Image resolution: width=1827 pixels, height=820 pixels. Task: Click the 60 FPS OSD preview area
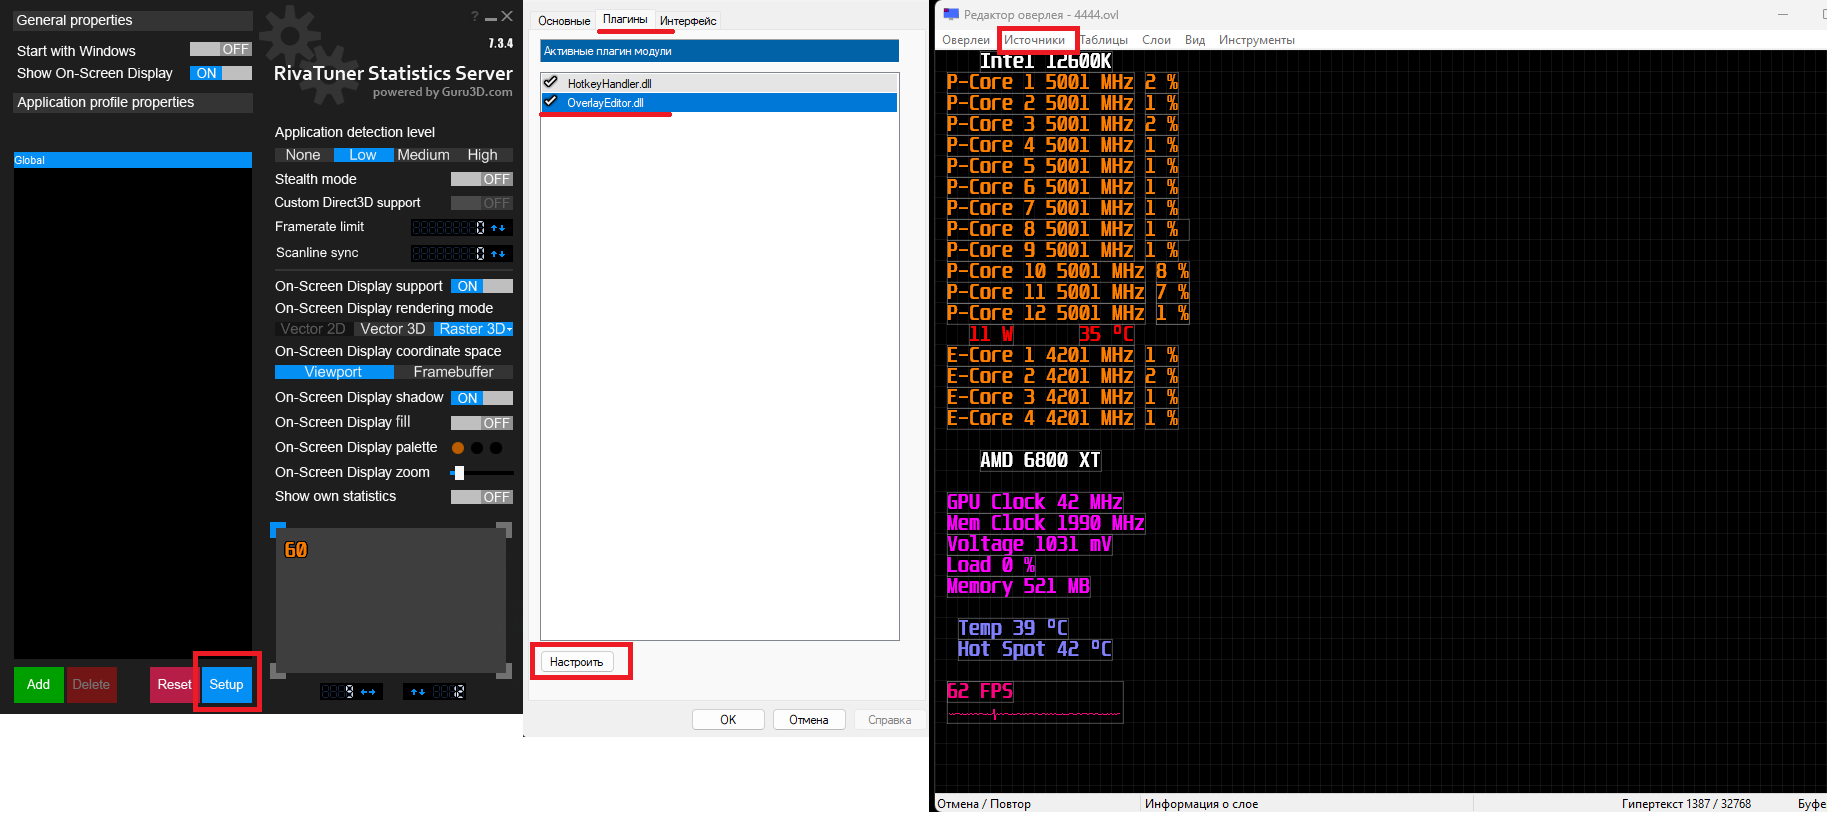point(391,601)
